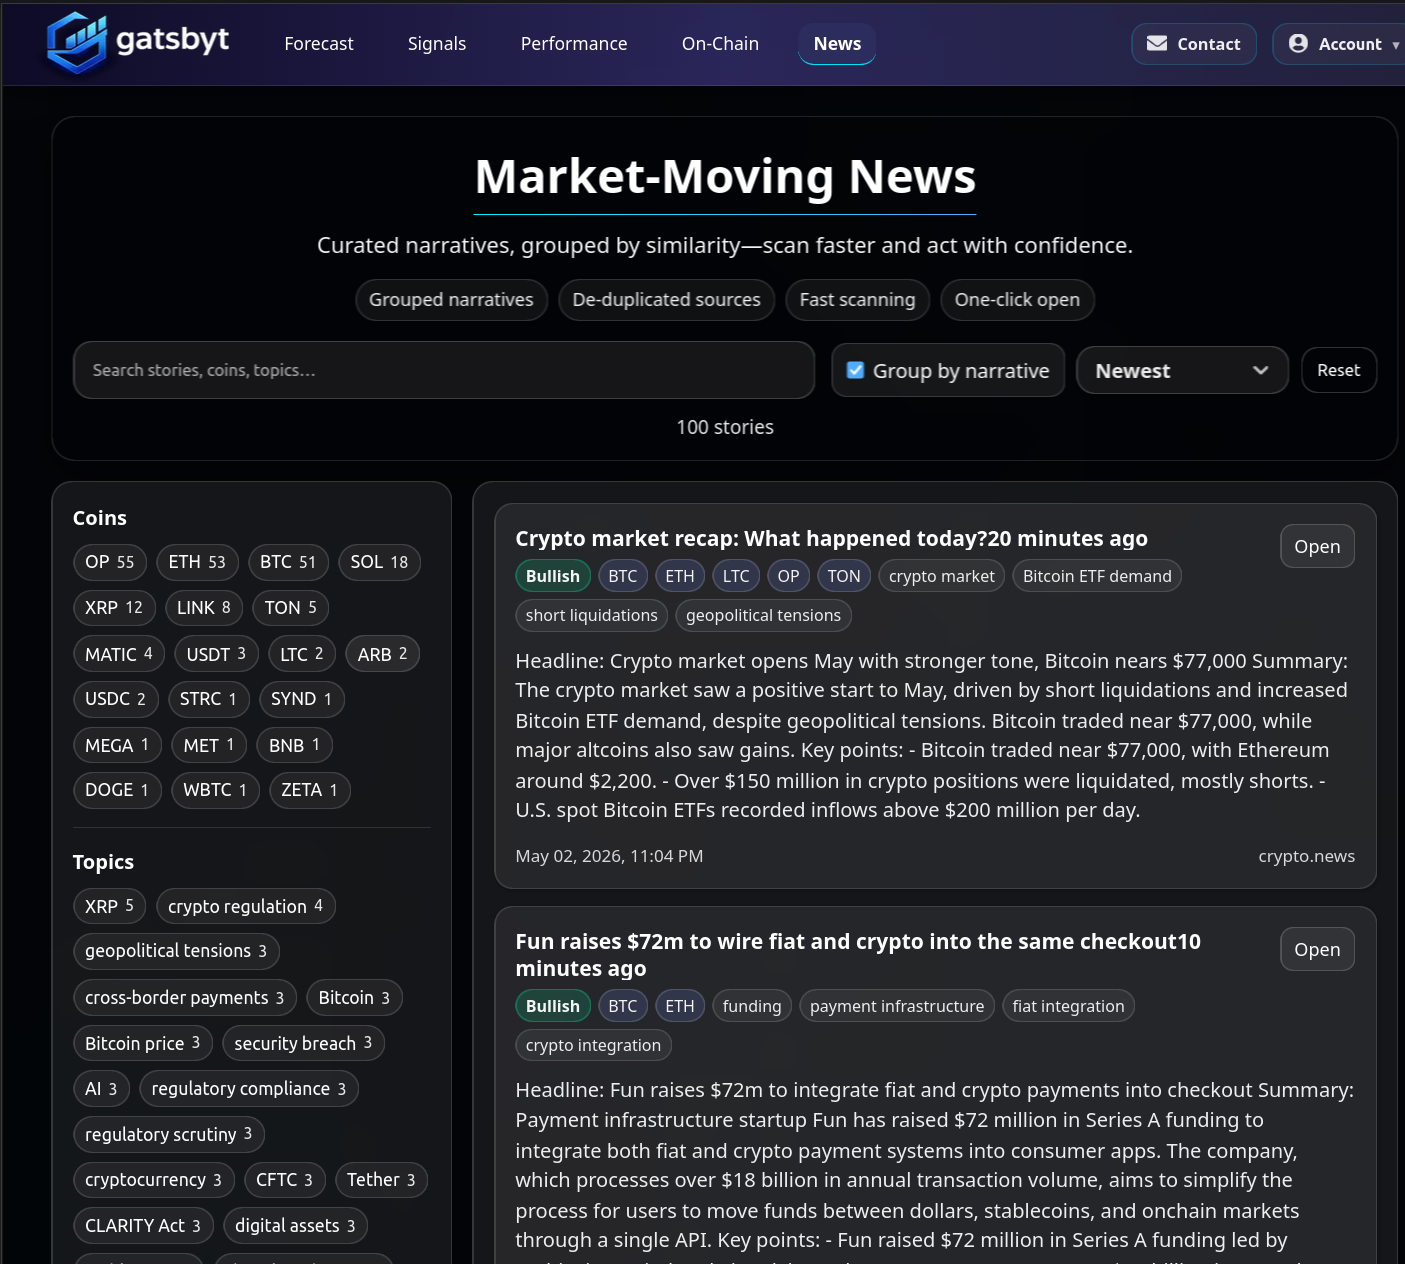Click Crypto market recap headline
This screenshot has height=1264, width=1405.
click(x=831, y=539)
